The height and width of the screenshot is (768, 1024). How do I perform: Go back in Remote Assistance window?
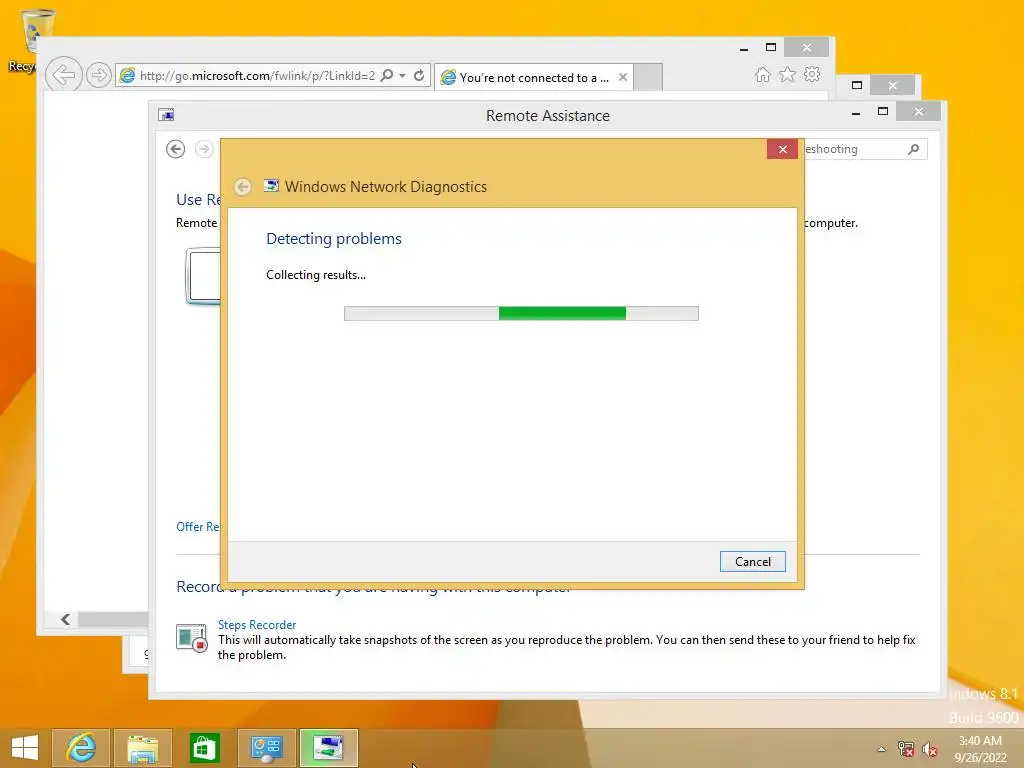[x=176, y=150]
